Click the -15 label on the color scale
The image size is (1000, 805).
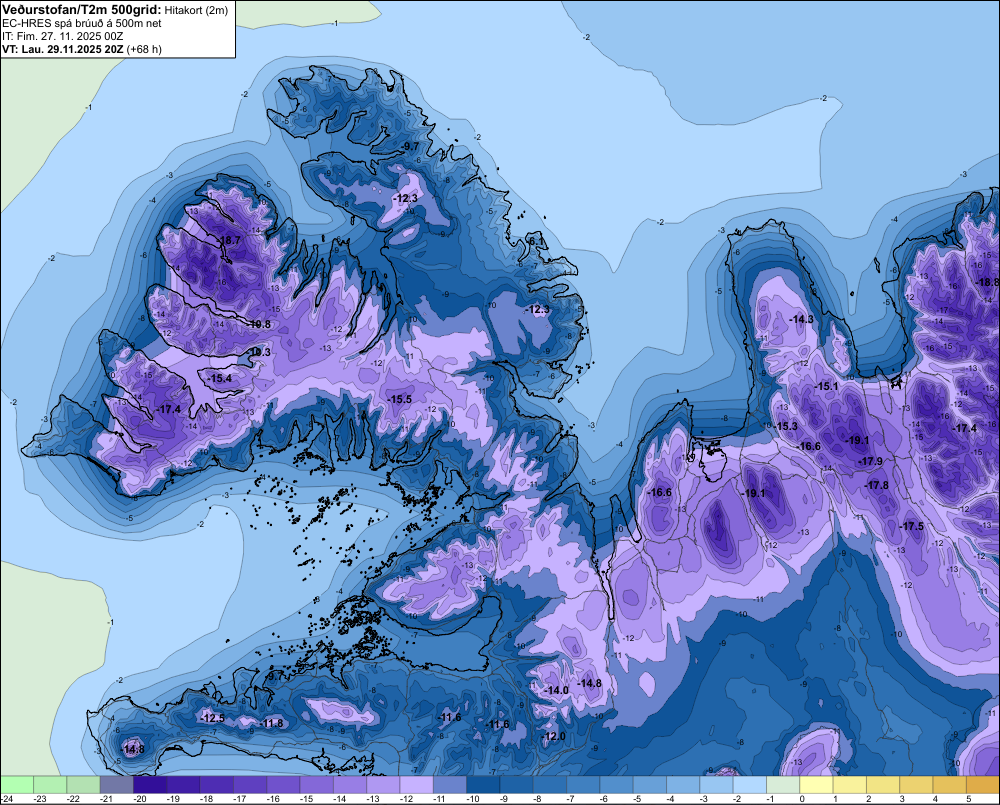click(x=307, y=799)
